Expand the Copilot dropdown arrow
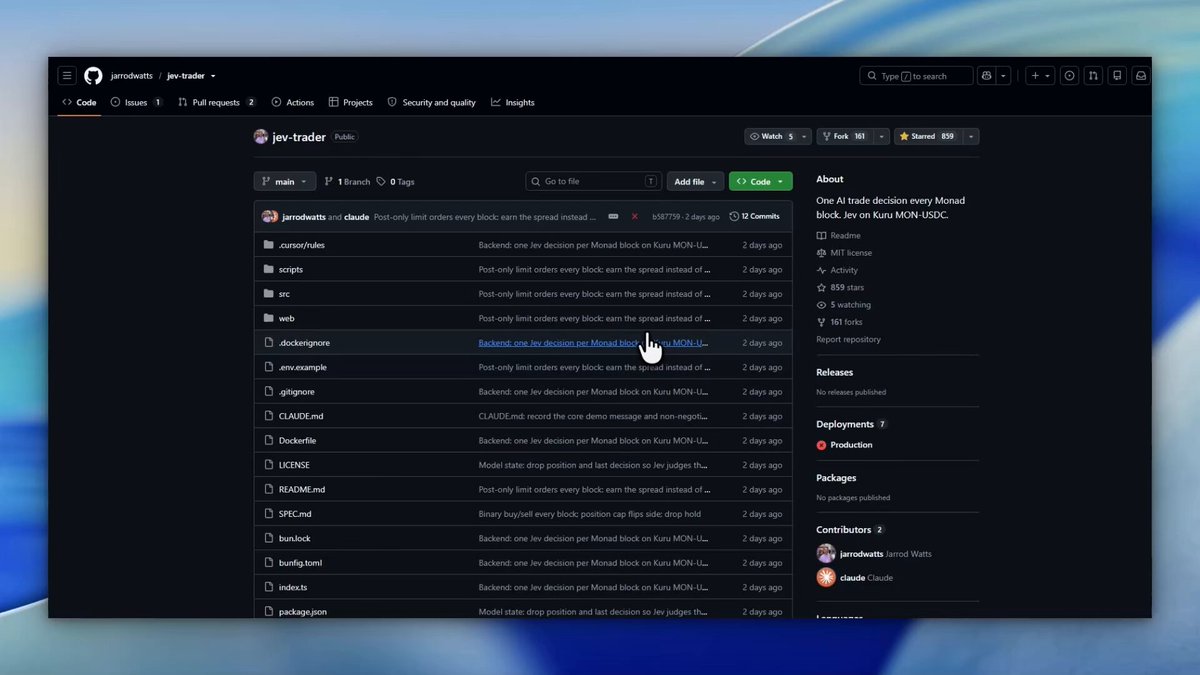Screen dimensions: 1200x675 (x=1003, y=76)
